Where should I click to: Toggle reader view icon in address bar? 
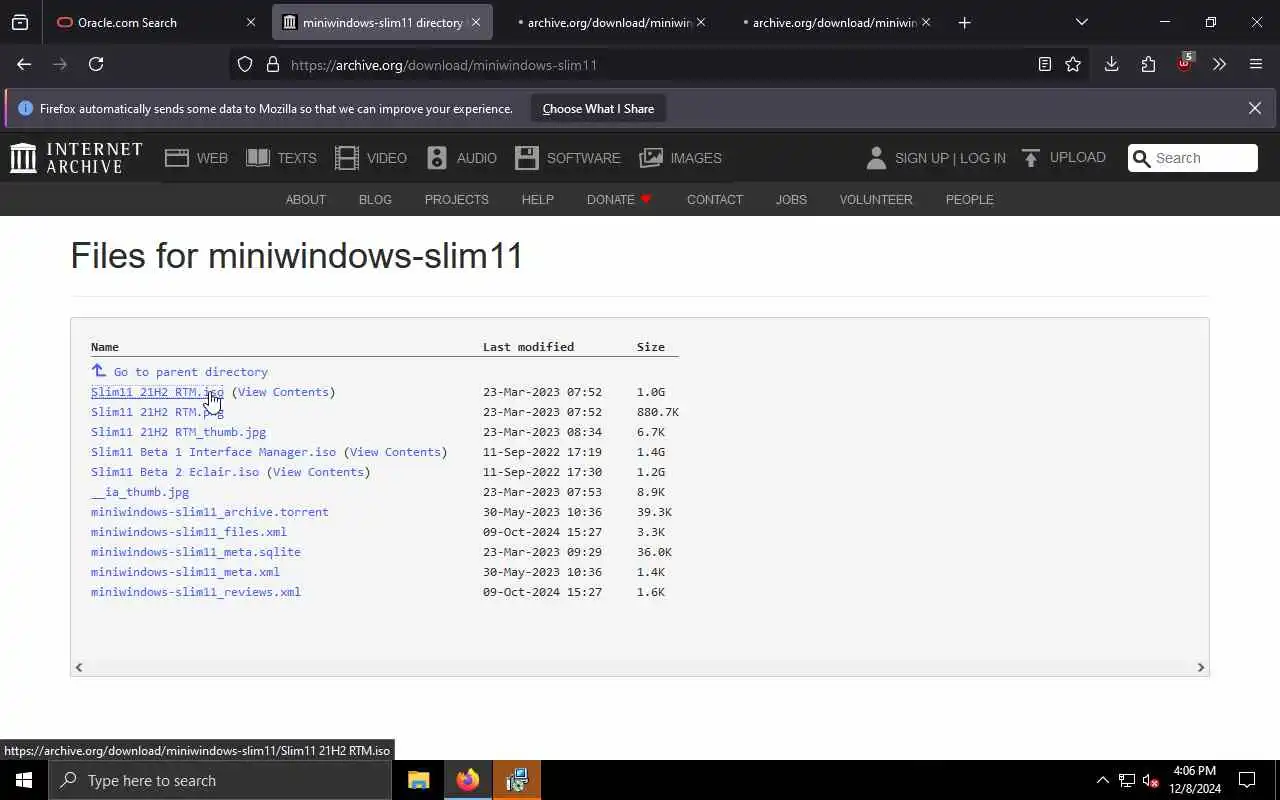(x=1044, y=64)
